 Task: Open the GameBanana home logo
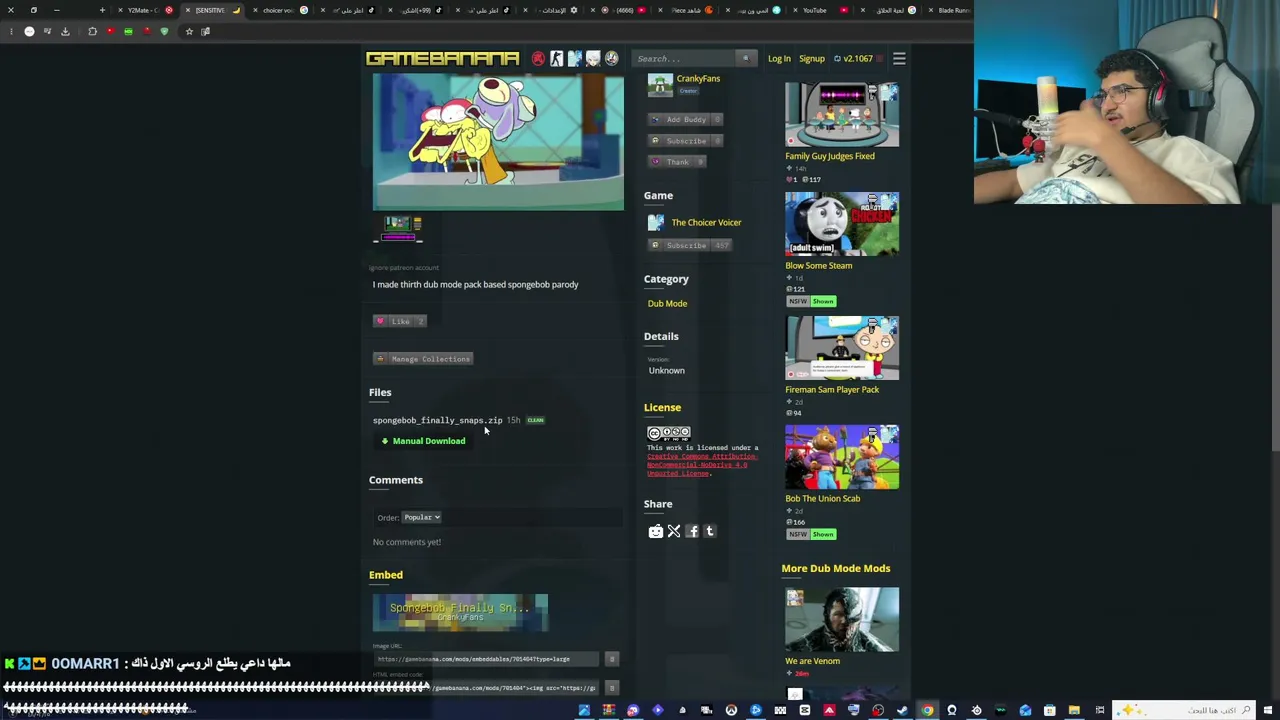click(442, 59)
